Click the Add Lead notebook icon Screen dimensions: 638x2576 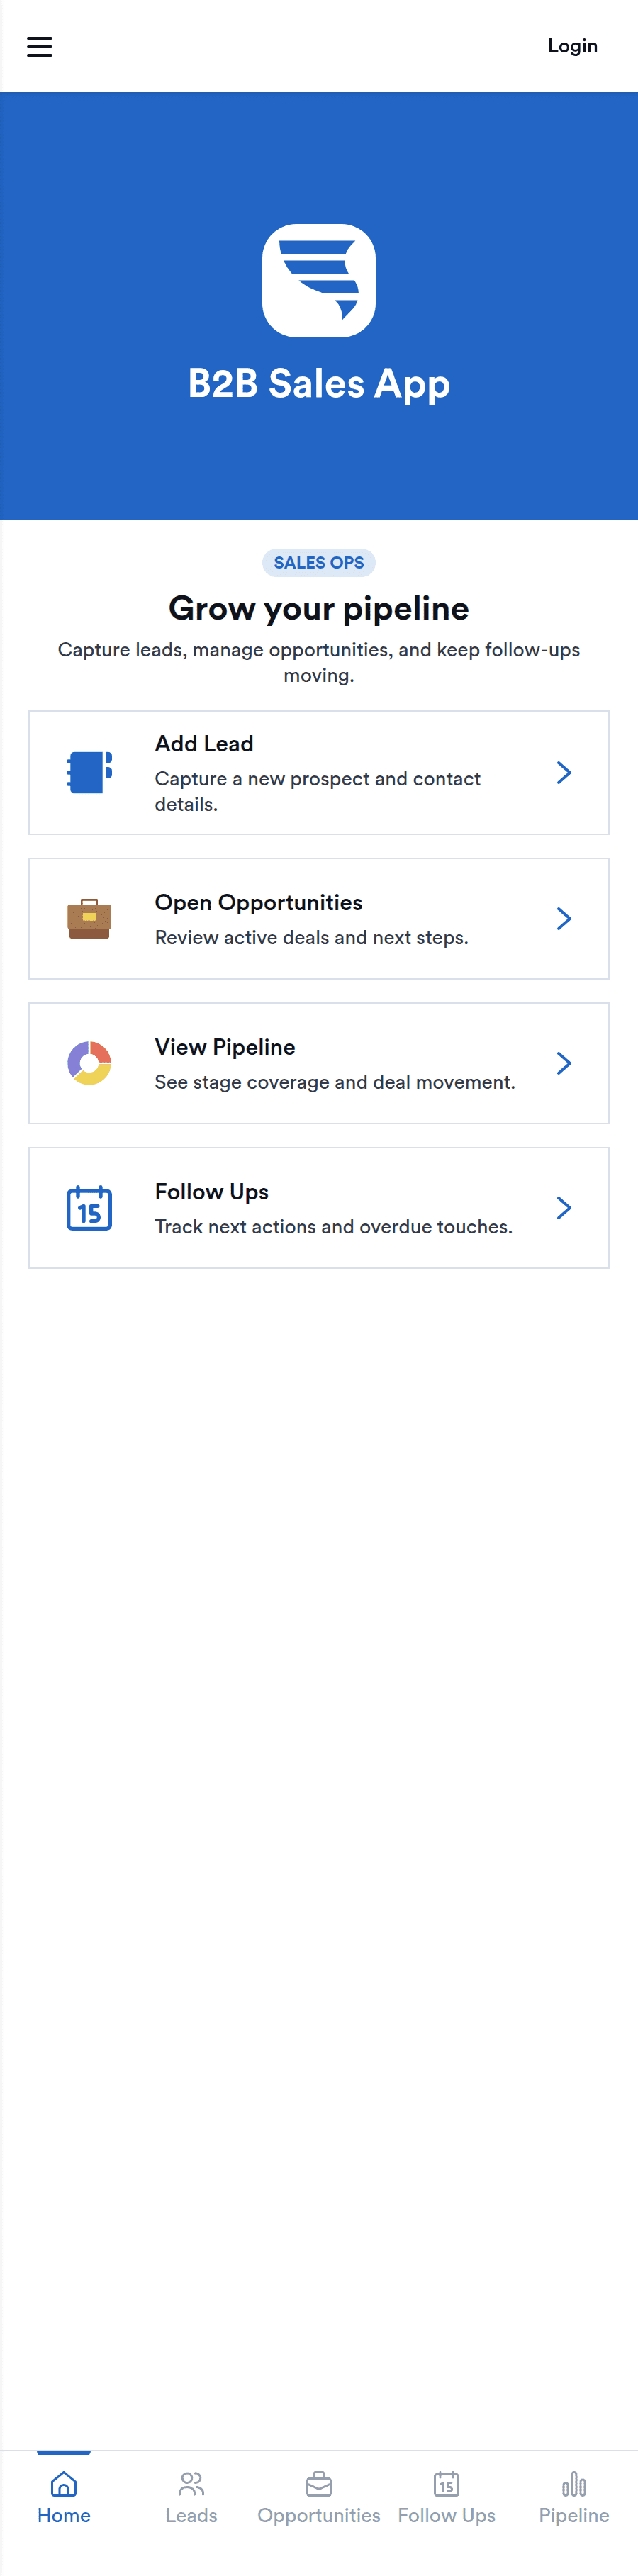click(x=89, y=772)
